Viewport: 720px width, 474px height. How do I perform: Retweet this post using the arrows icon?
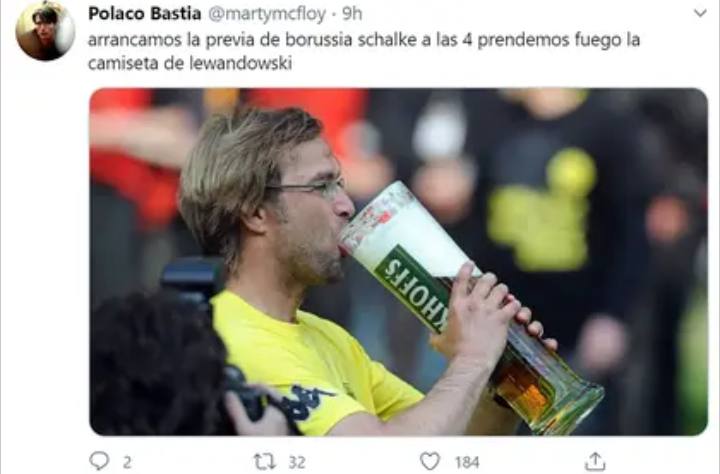point(265,461)
